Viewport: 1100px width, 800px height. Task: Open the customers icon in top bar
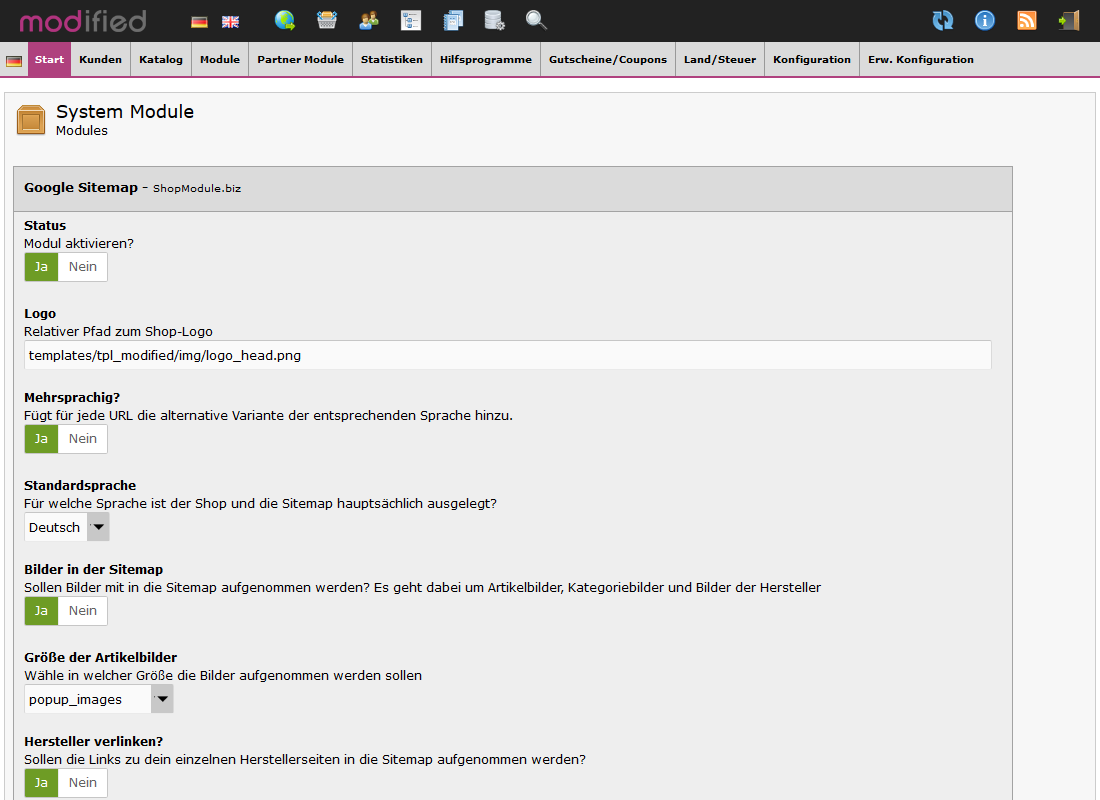click(x=369, y=20)
